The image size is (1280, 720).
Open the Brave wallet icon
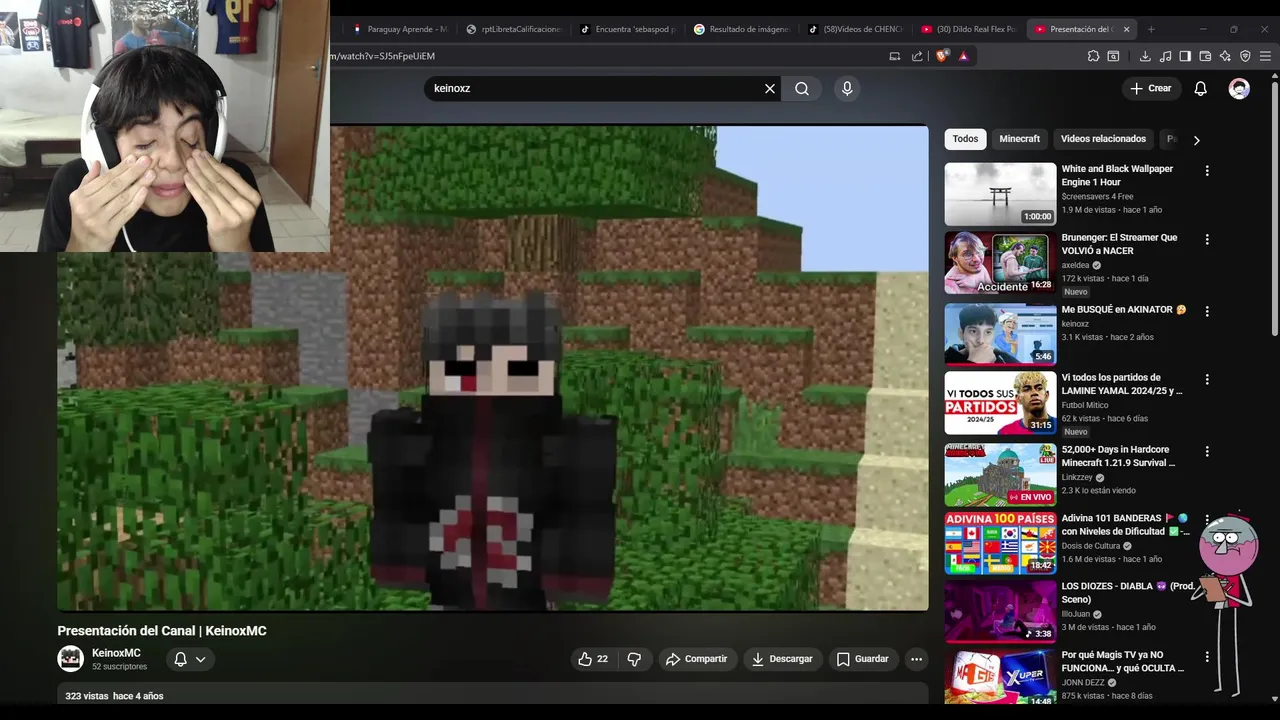(1205, 56)
